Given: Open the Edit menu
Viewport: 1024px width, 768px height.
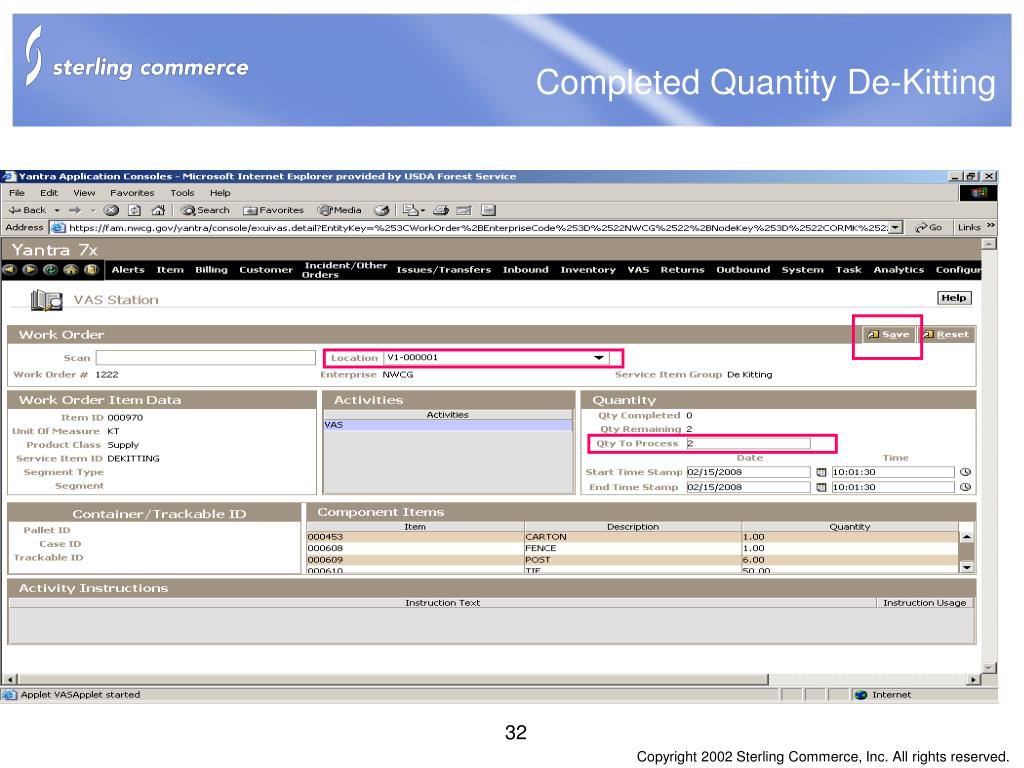Looking at the screenshot, I should click(49, 193).
